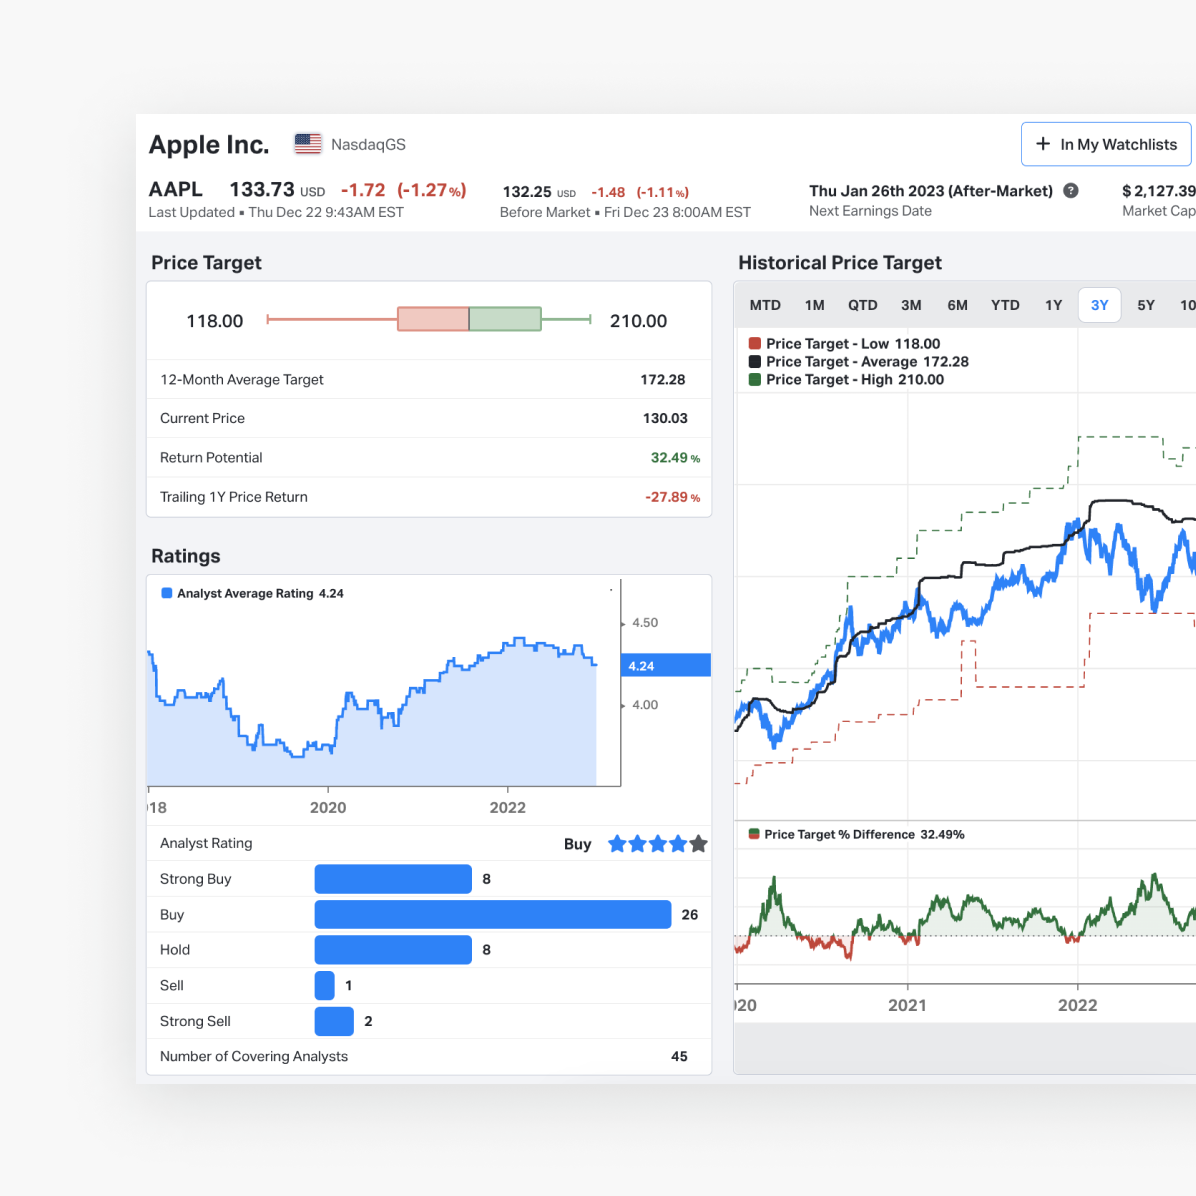Select the 6M time range tab

(x=957, y=305)
